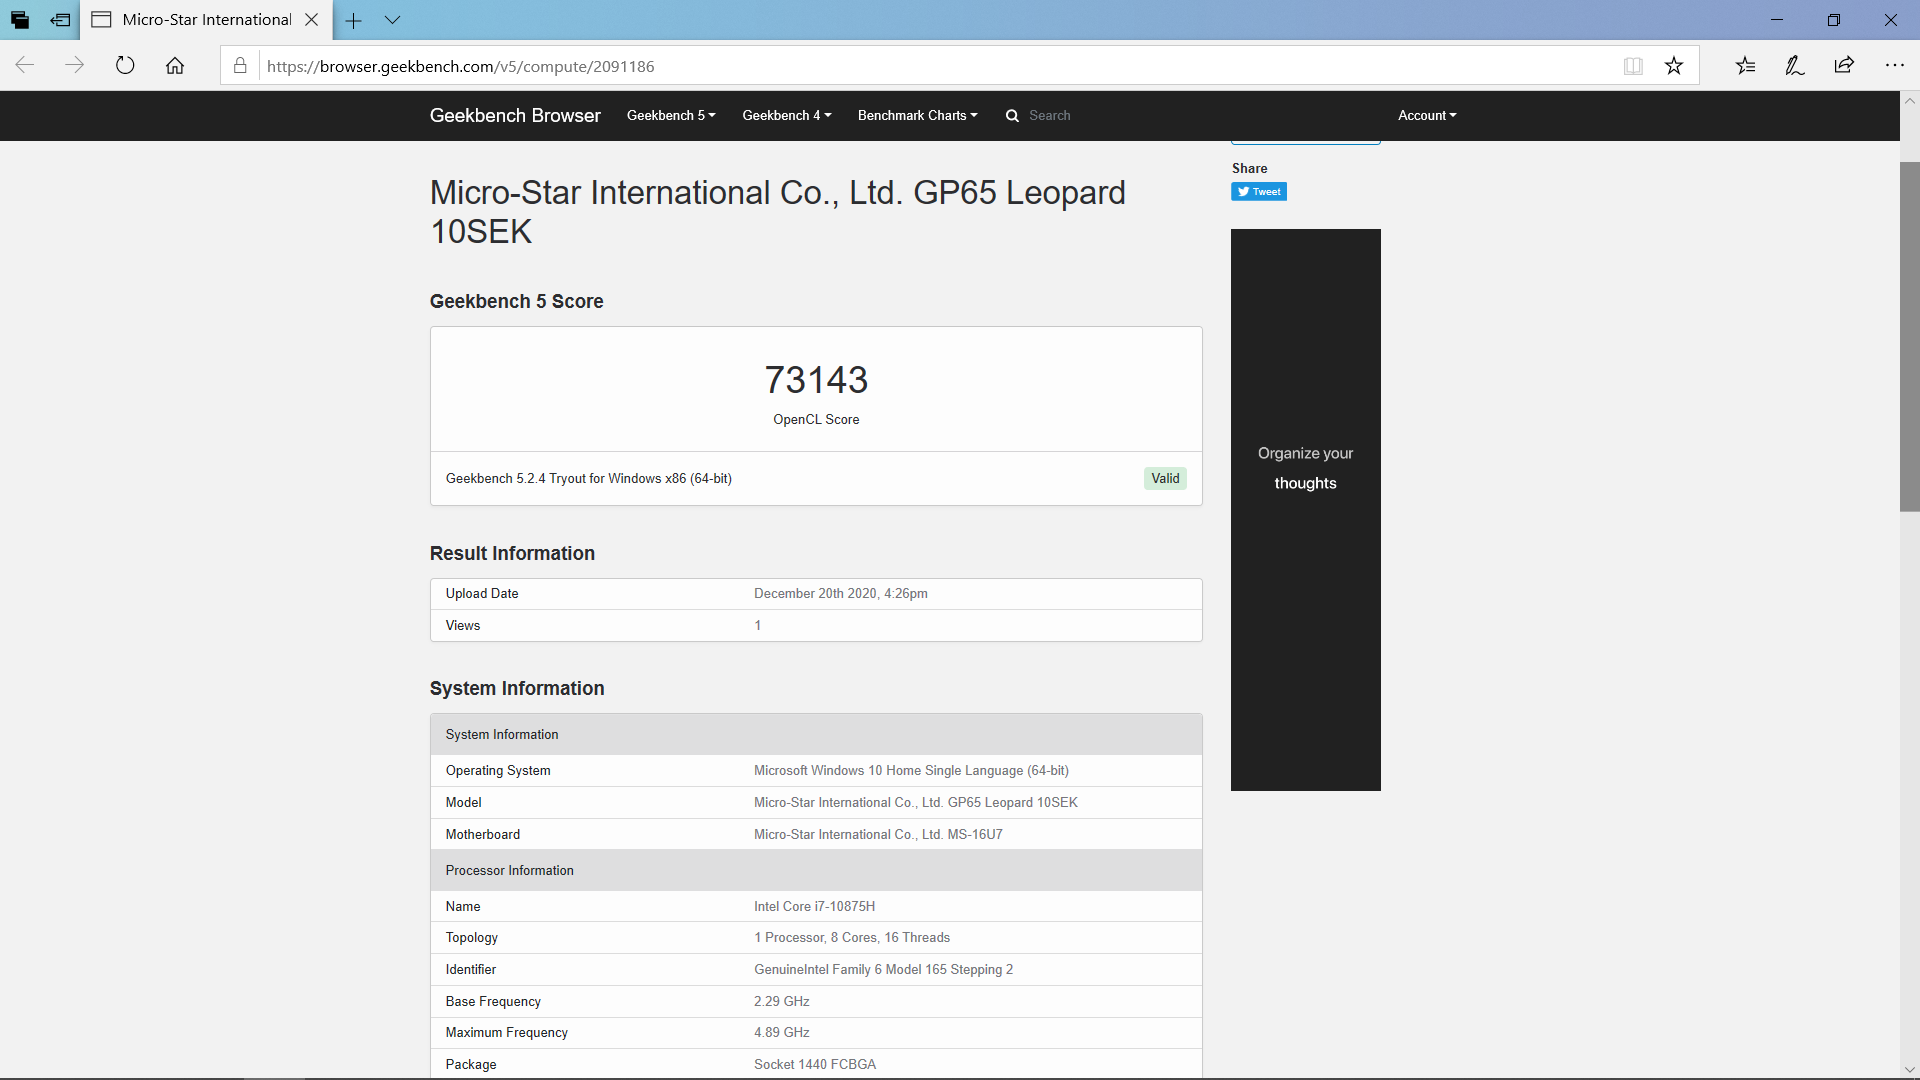Click the Processor Information section header
Viewport: 1920px width, 1080px height.
point(816,871)
